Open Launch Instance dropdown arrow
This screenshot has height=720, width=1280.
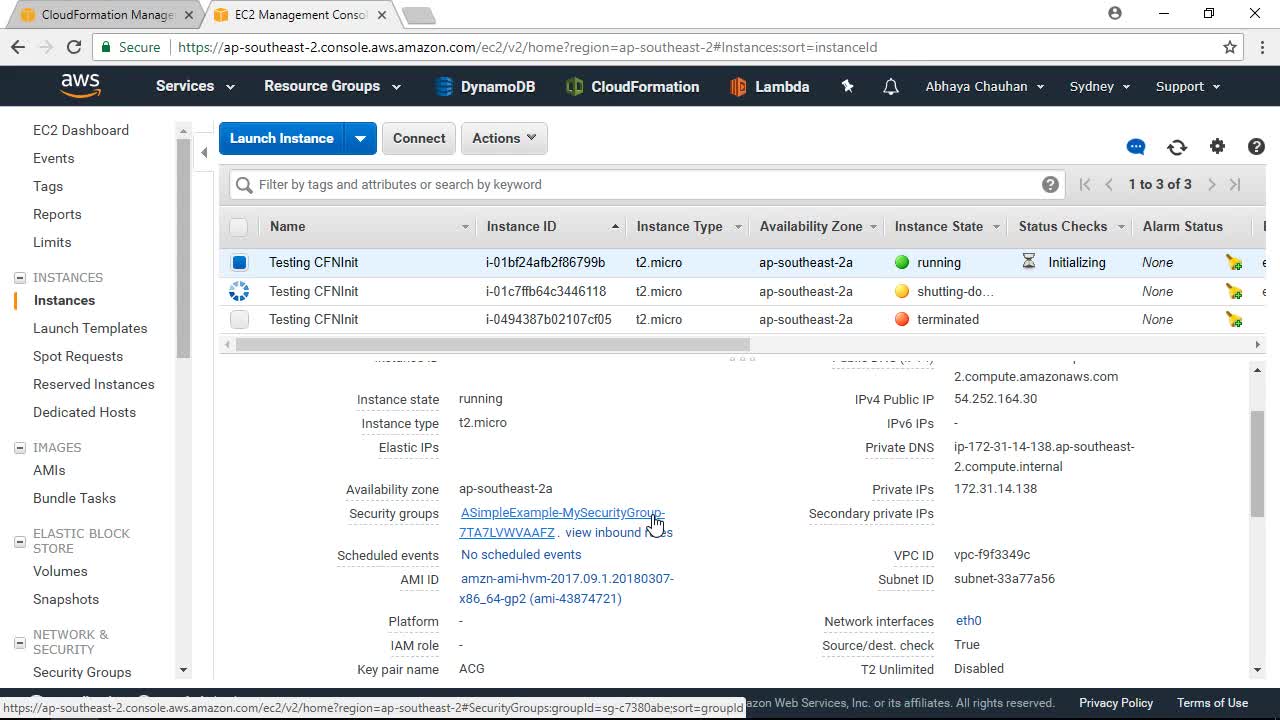pos(360,138)
